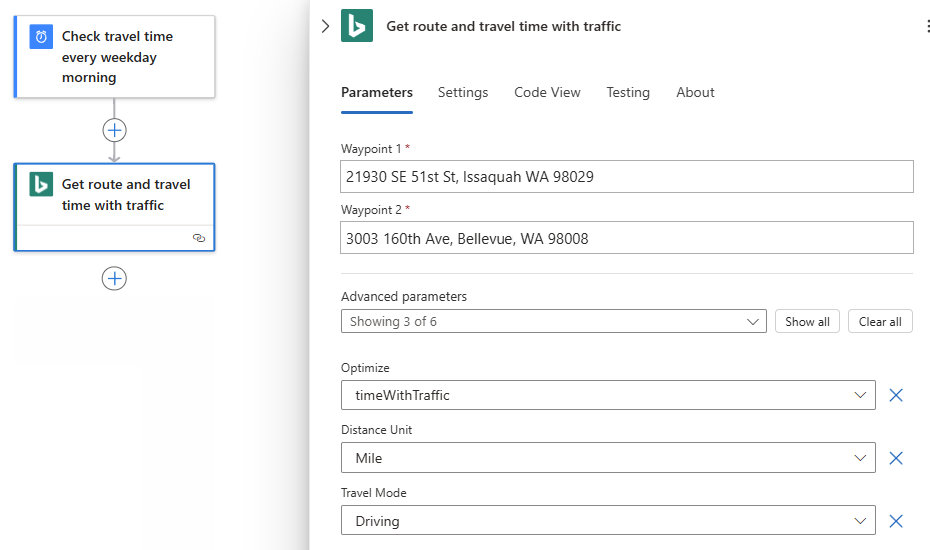Open the vertical ellipsis more options menu
This screenshot has height=550, width=930.
tap(928, 27)
